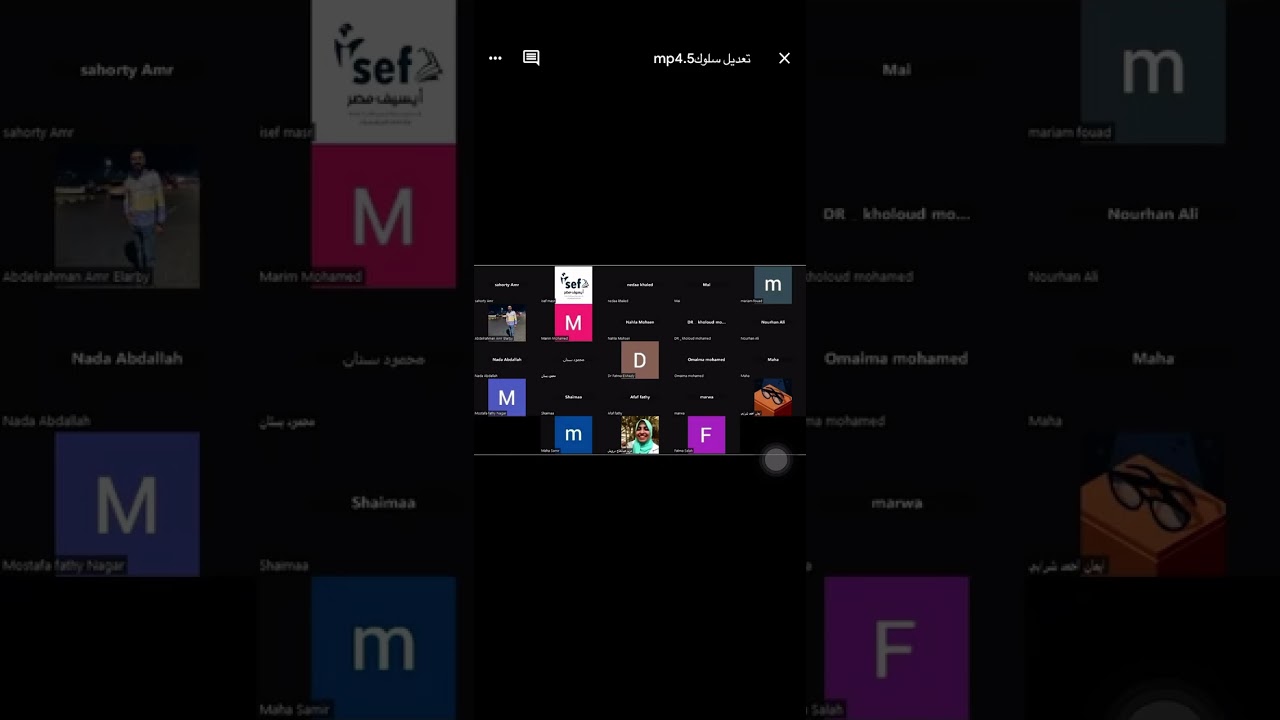
Task: Select the pink M avatar of Marim Mohamed
Action: 573,323
